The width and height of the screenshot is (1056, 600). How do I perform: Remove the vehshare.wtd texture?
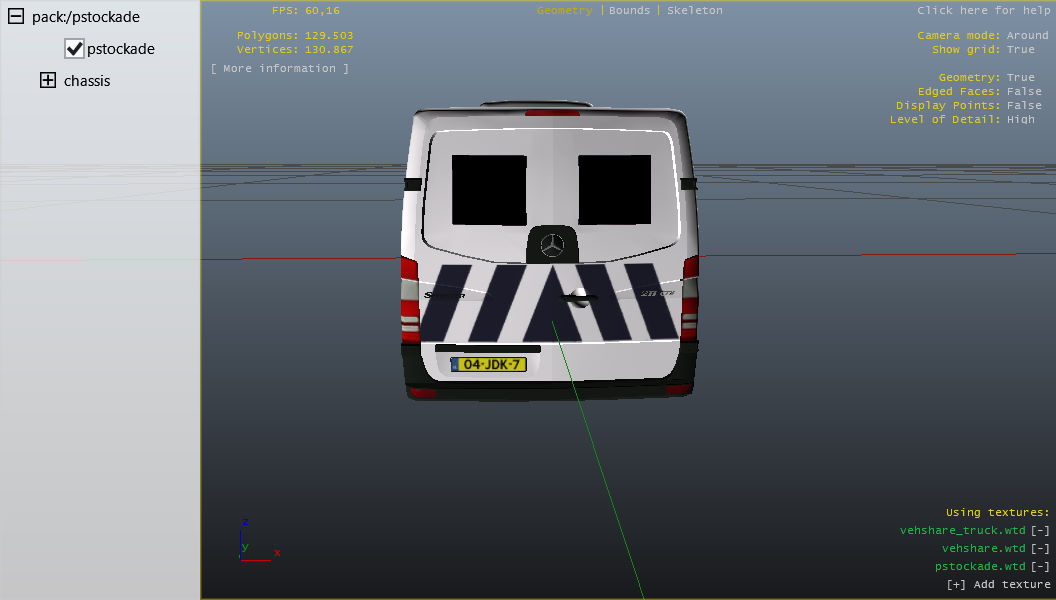(1040, 549)
